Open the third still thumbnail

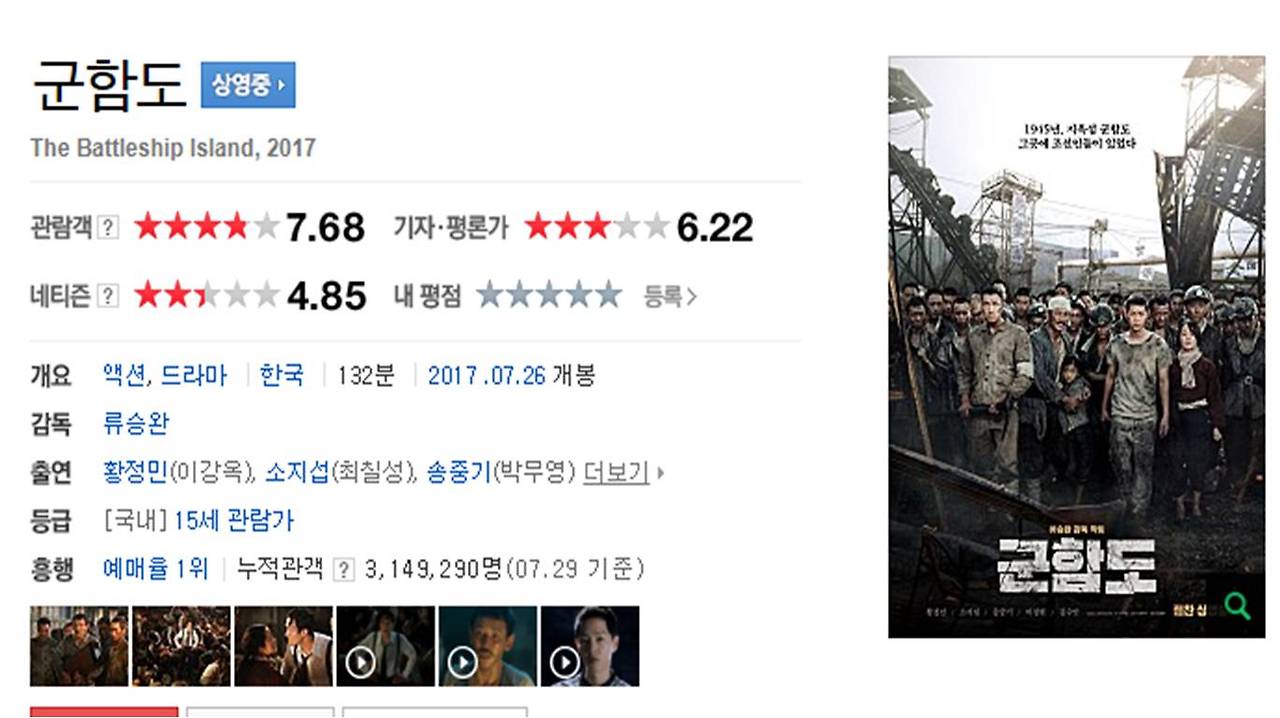tap(283, 646)
